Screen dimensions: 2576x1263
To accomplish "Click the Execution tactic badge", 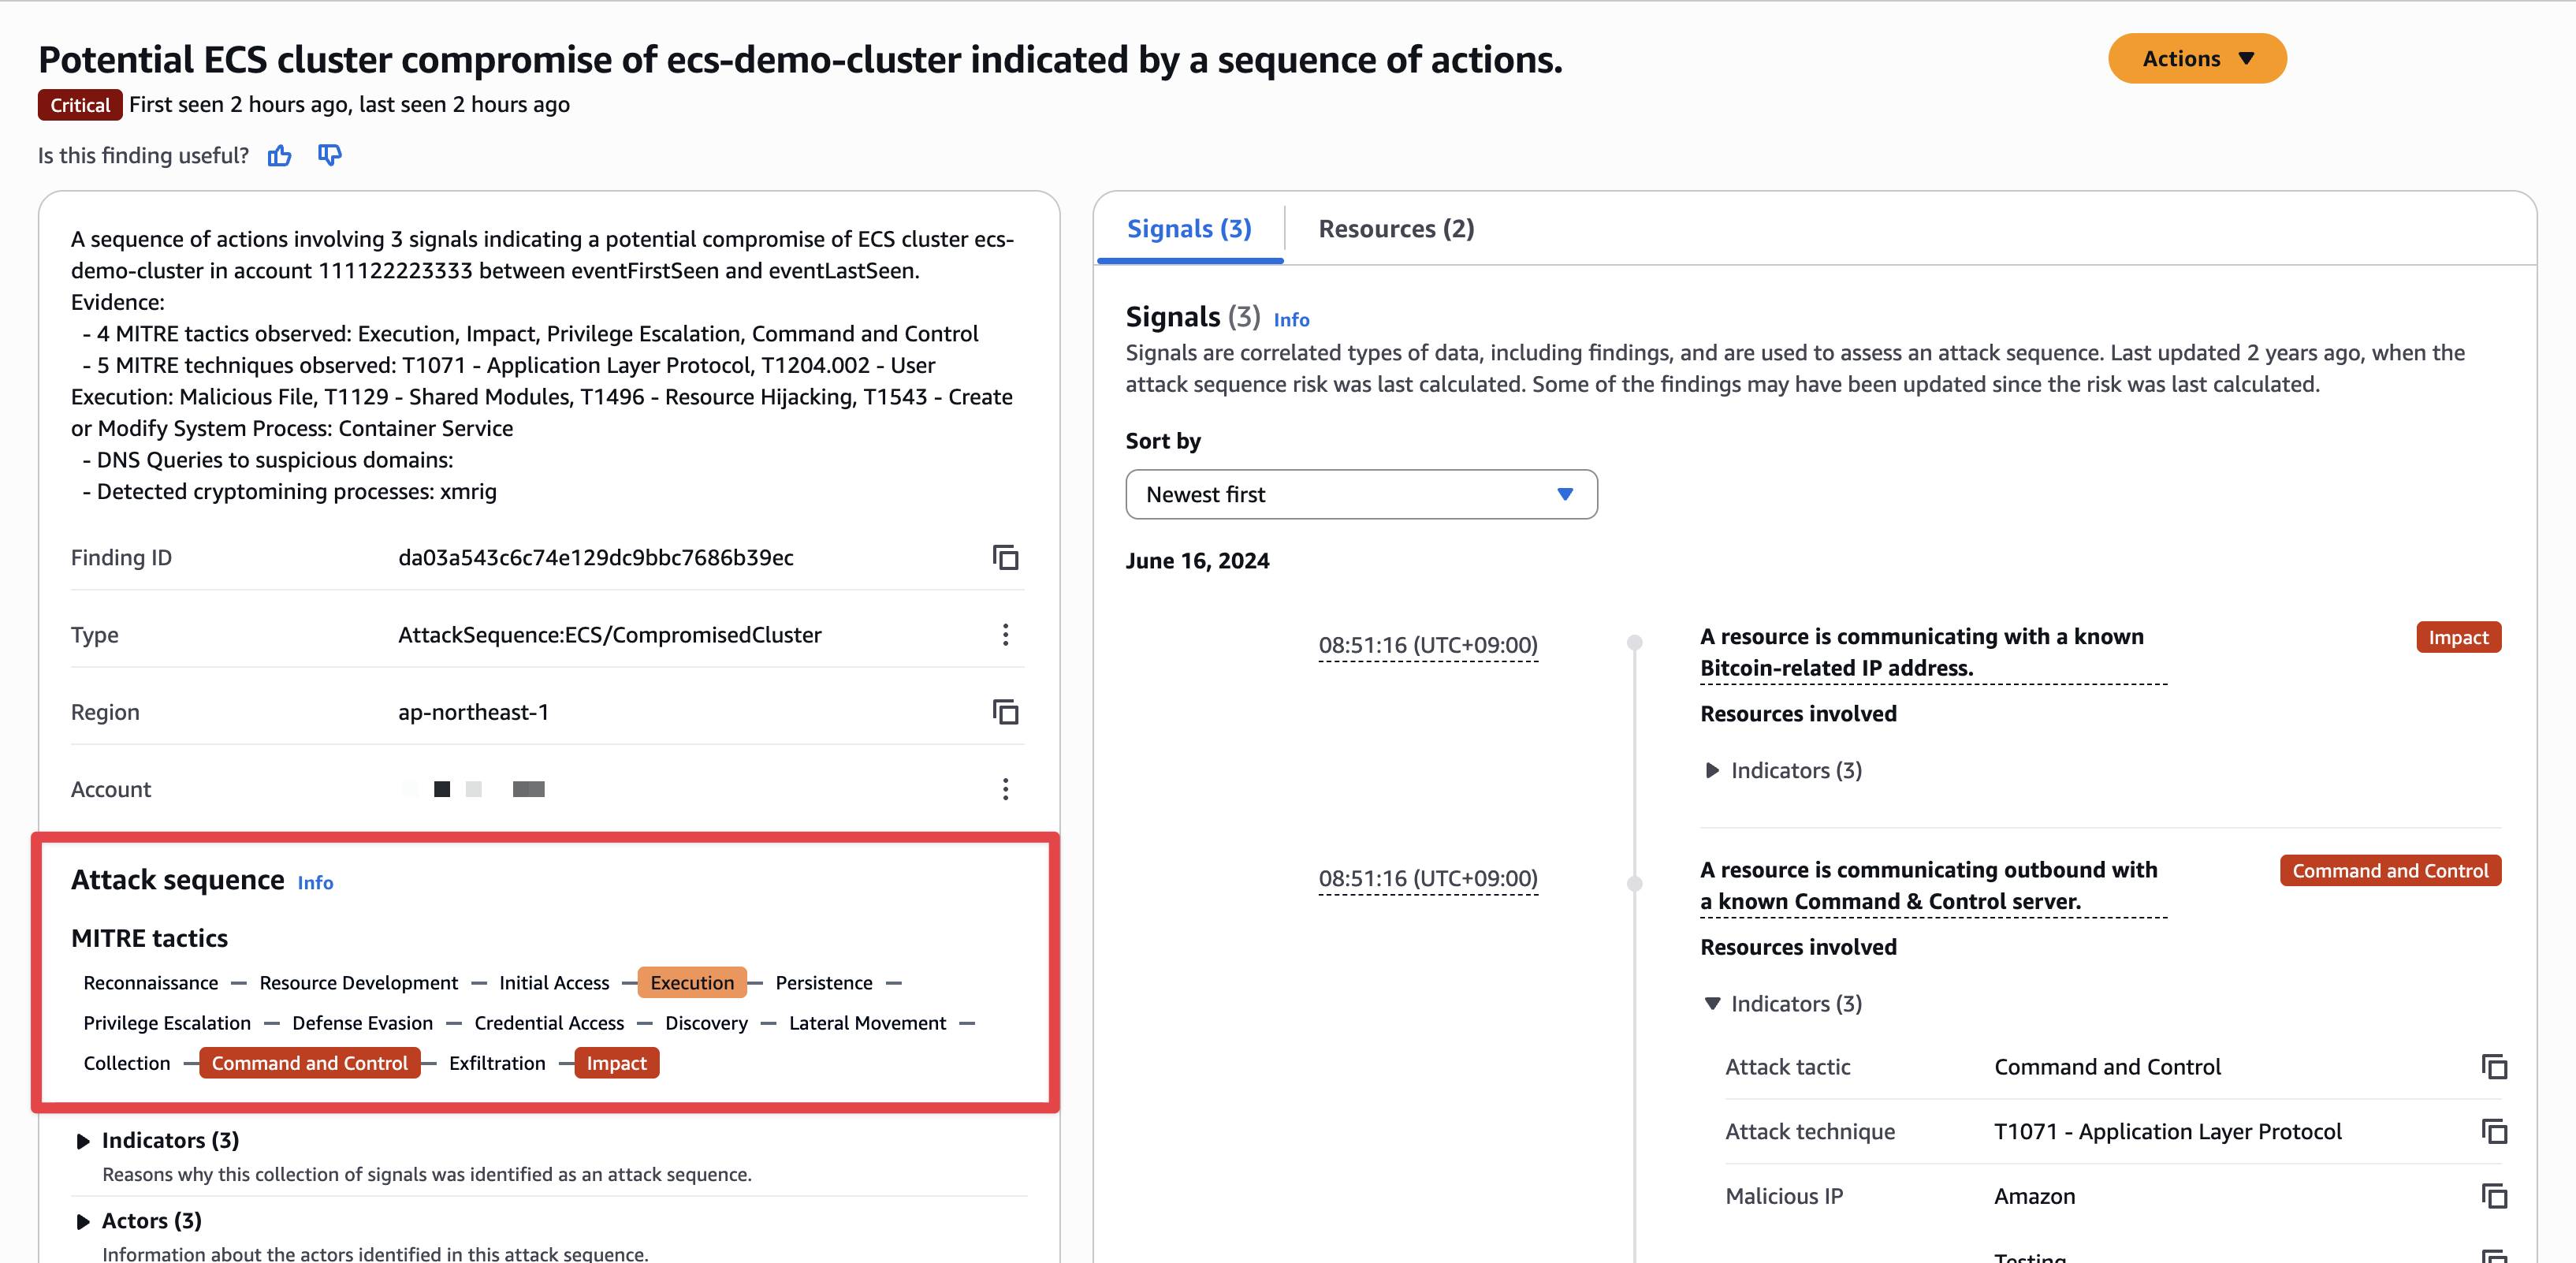I will coord(691,983).
